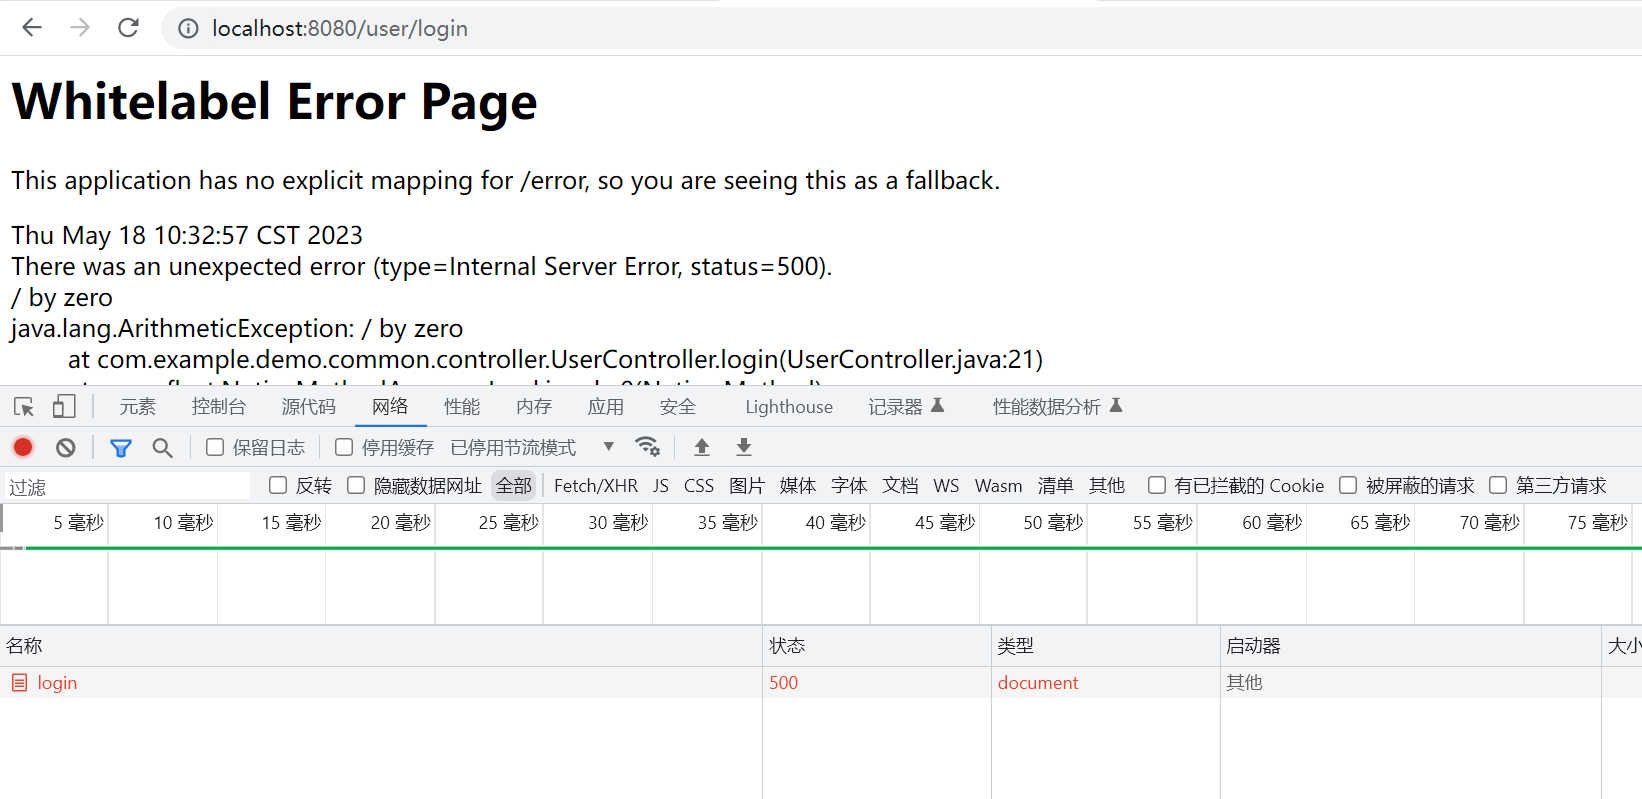Click the browser forward arrow
This screenshot has width=1642, height=799.
(x=80, y=28)
